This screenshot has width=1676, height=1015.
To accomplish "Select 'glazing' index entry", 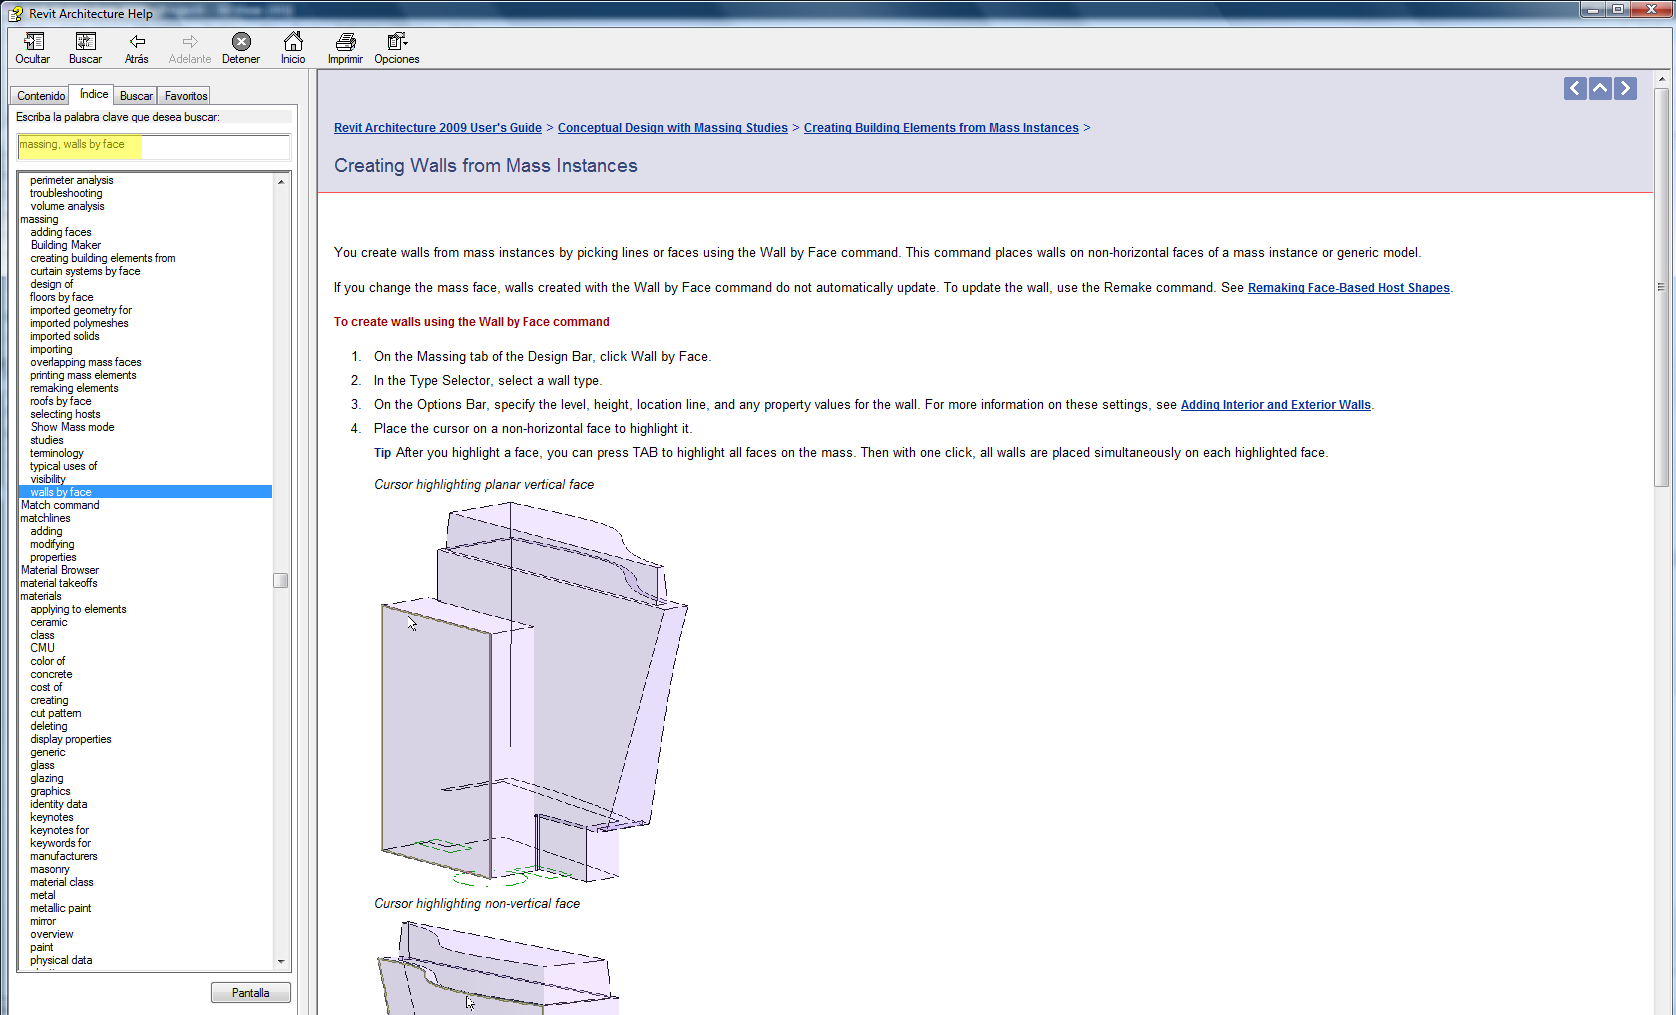I will [x=47, y=778].
